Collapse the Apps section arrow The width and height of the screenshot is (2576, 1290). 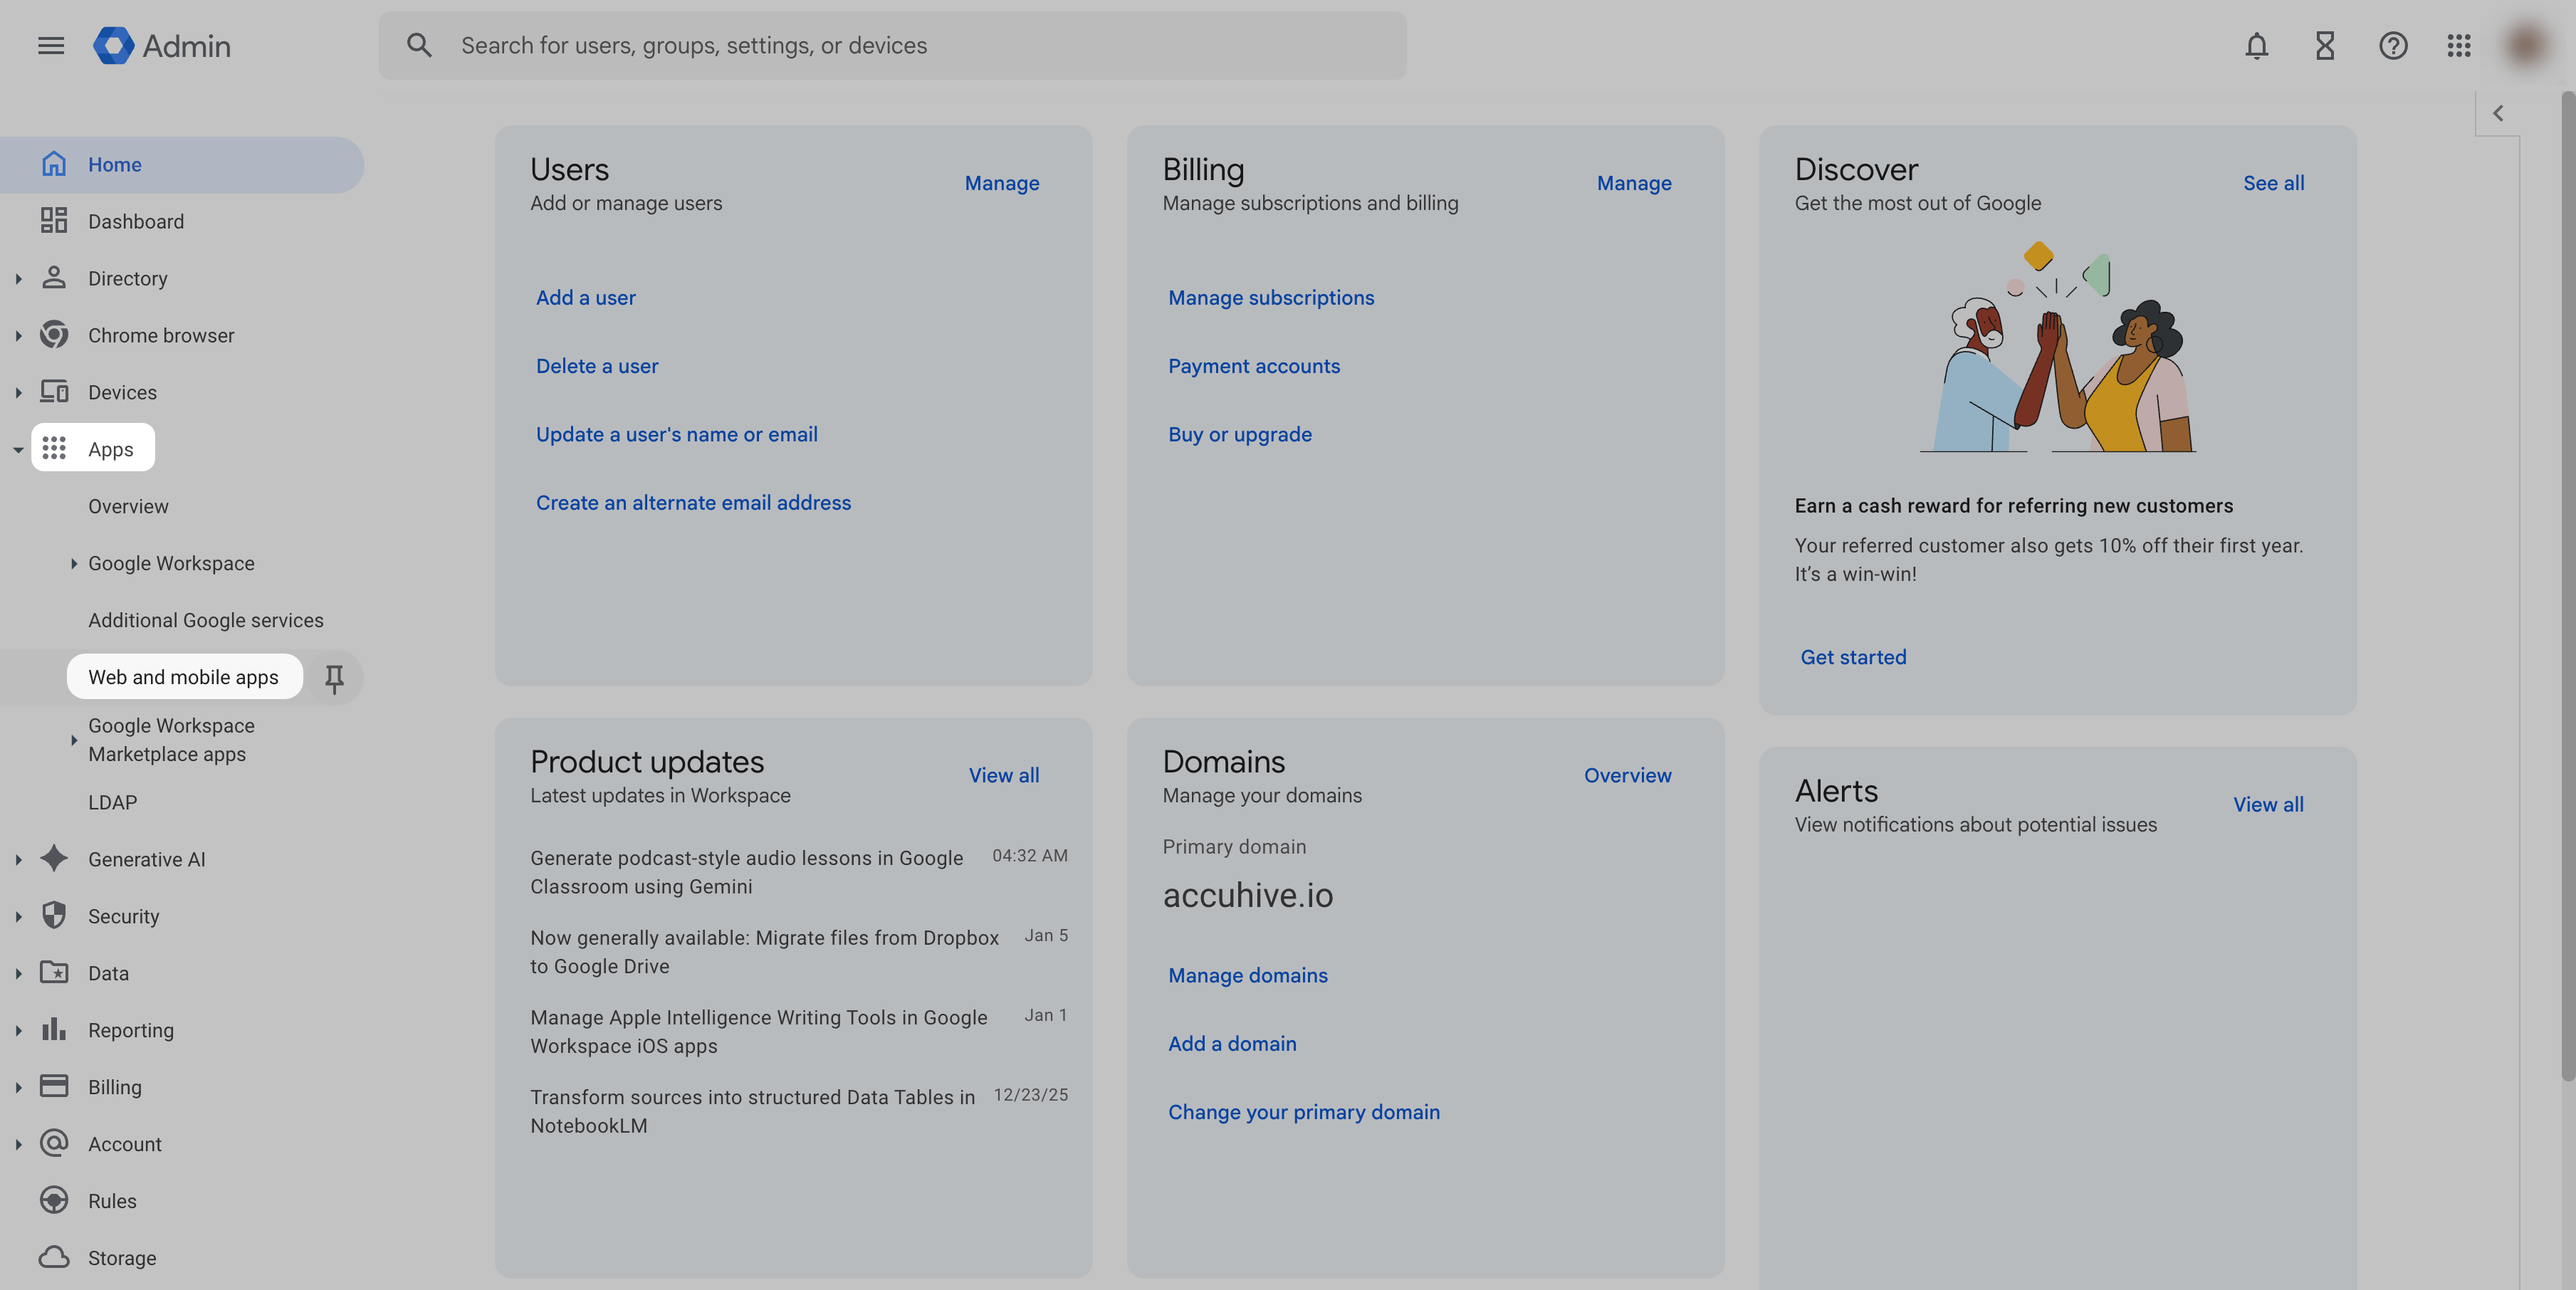18,450
